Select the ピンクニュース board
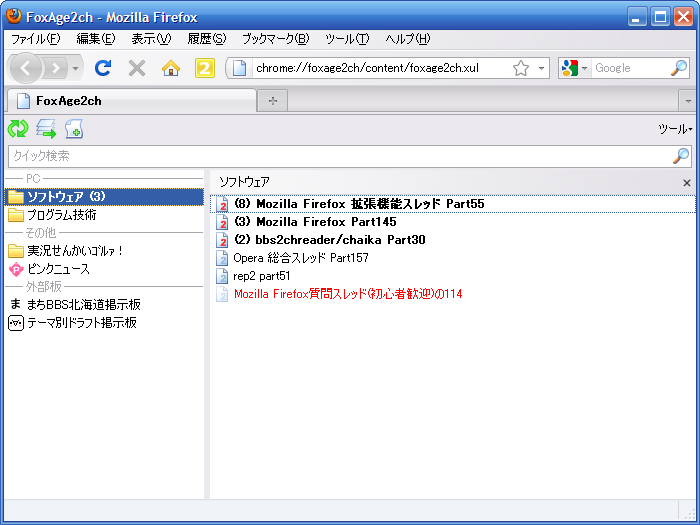This screenshot has height=525, width=700. 104,269
